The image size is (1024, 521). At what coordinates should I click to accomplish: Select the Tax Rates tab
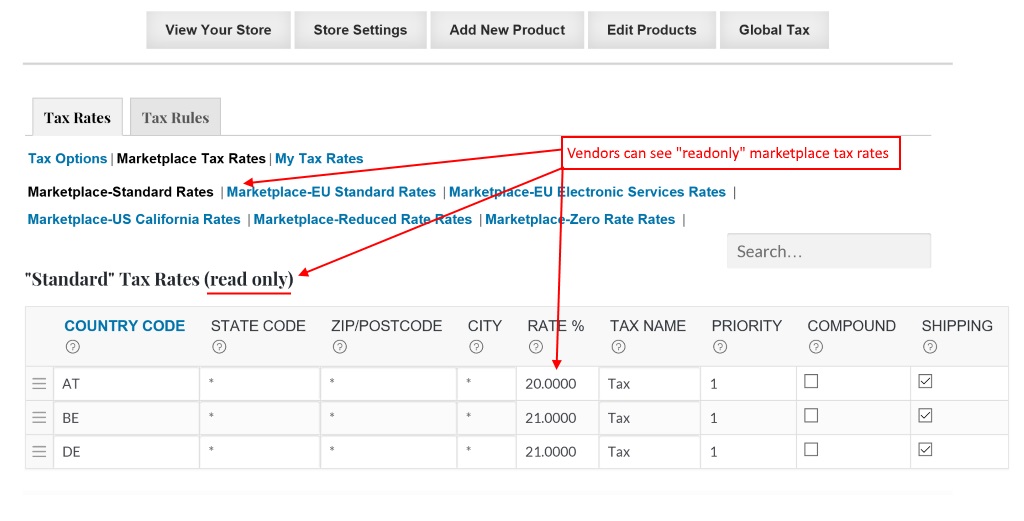coord(77,118)
